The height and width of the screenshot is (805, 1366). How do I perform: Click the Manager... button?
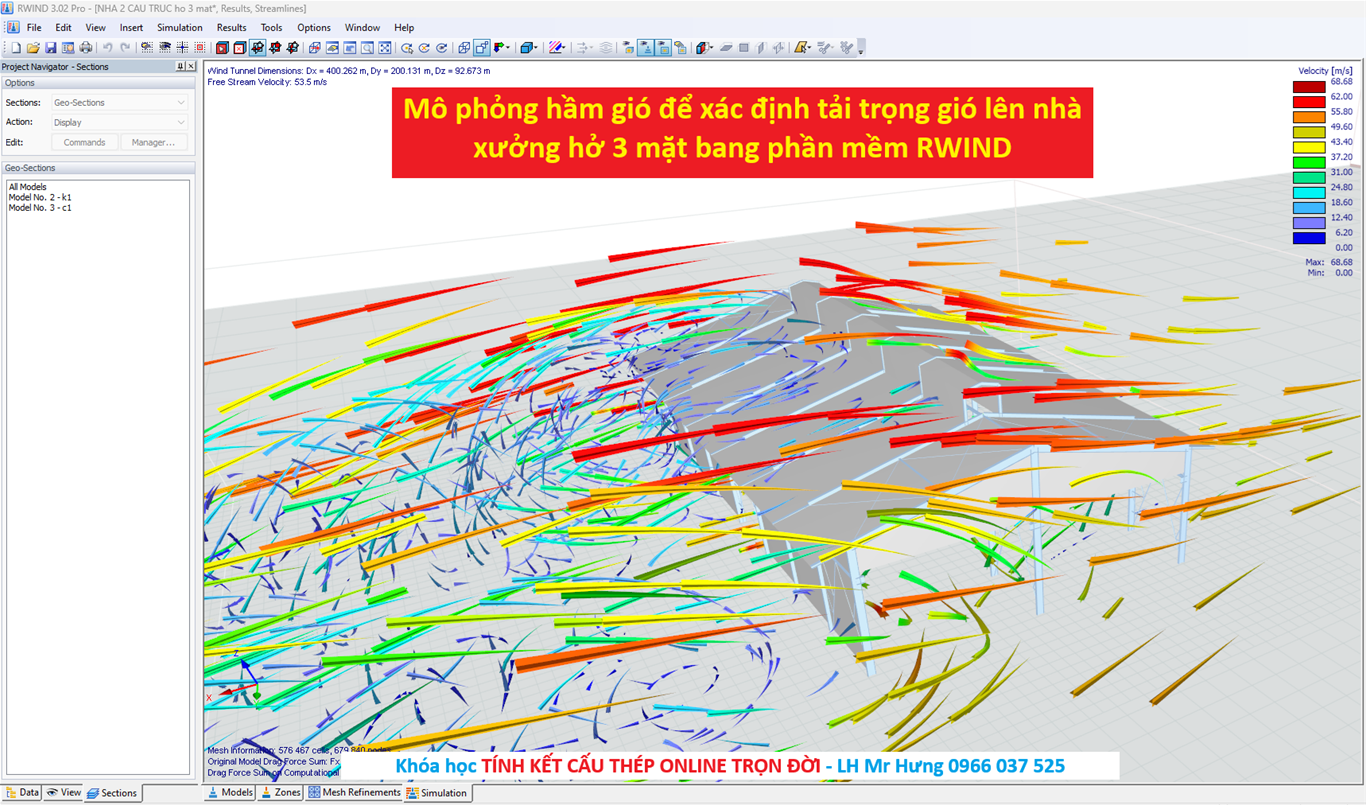point(153,142)
